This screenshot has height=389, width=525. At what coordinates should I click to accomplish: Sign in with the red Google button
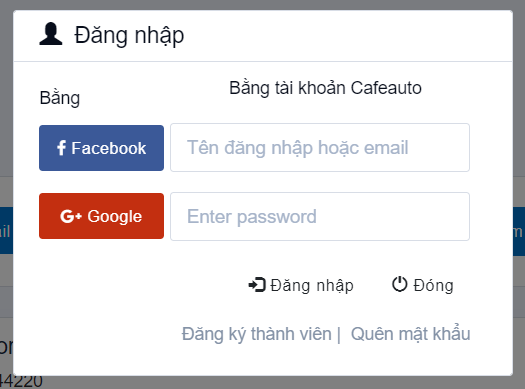pyautogui.click(x=101, y=216)
